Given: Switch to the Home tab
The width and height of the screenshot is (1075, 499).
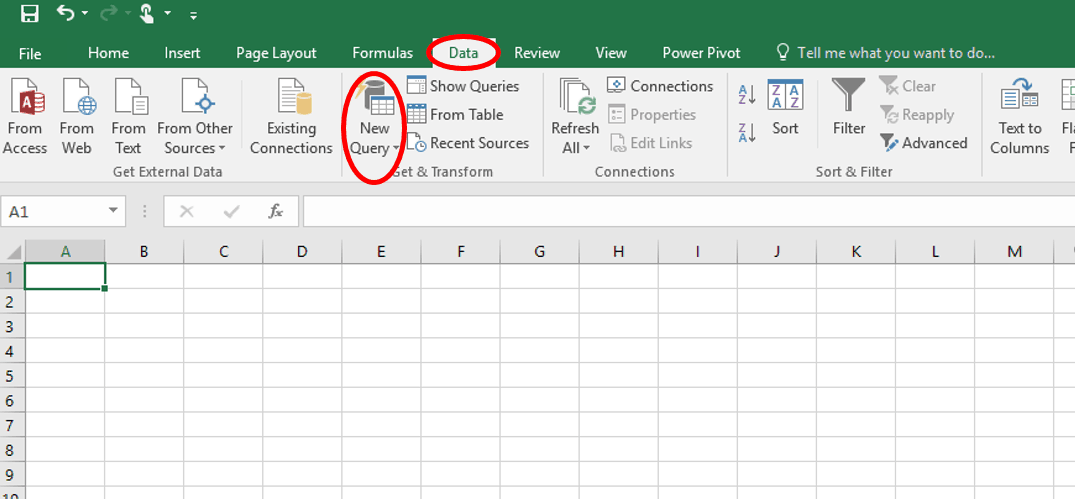Looking at the screenshot, I should click(108, 53).
